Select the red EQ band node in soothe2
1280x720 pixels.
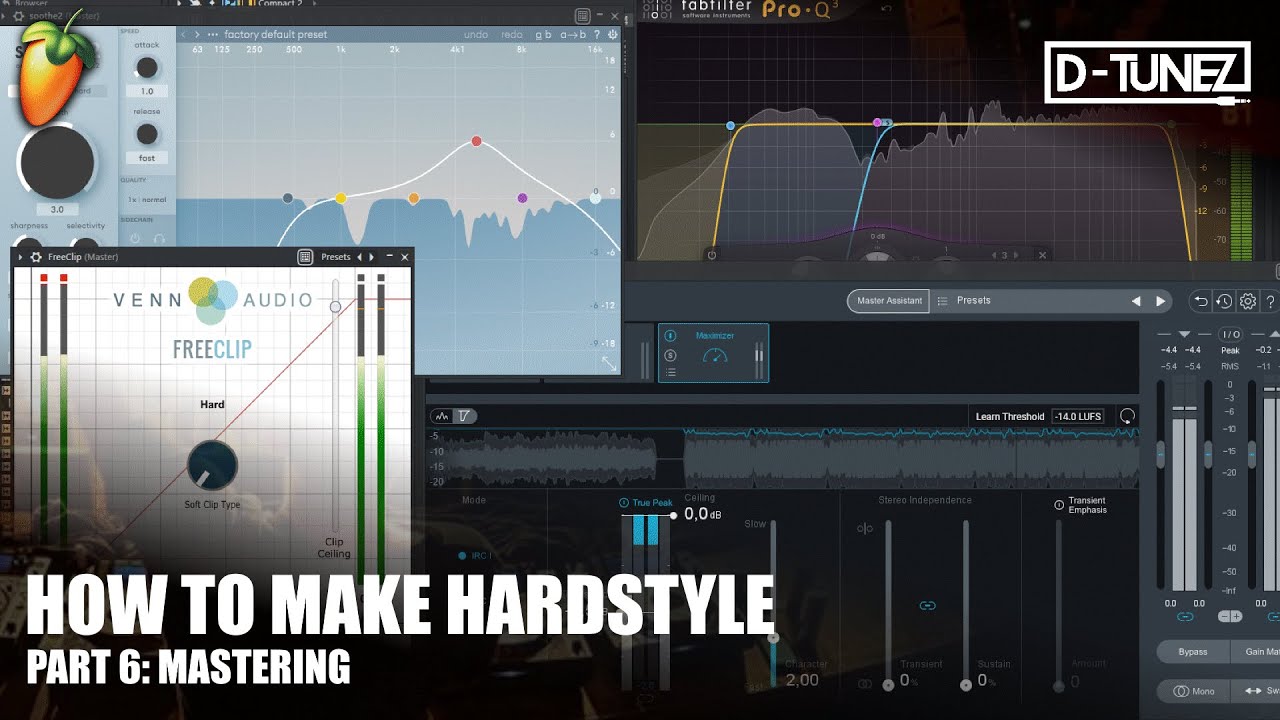[477, 141]
